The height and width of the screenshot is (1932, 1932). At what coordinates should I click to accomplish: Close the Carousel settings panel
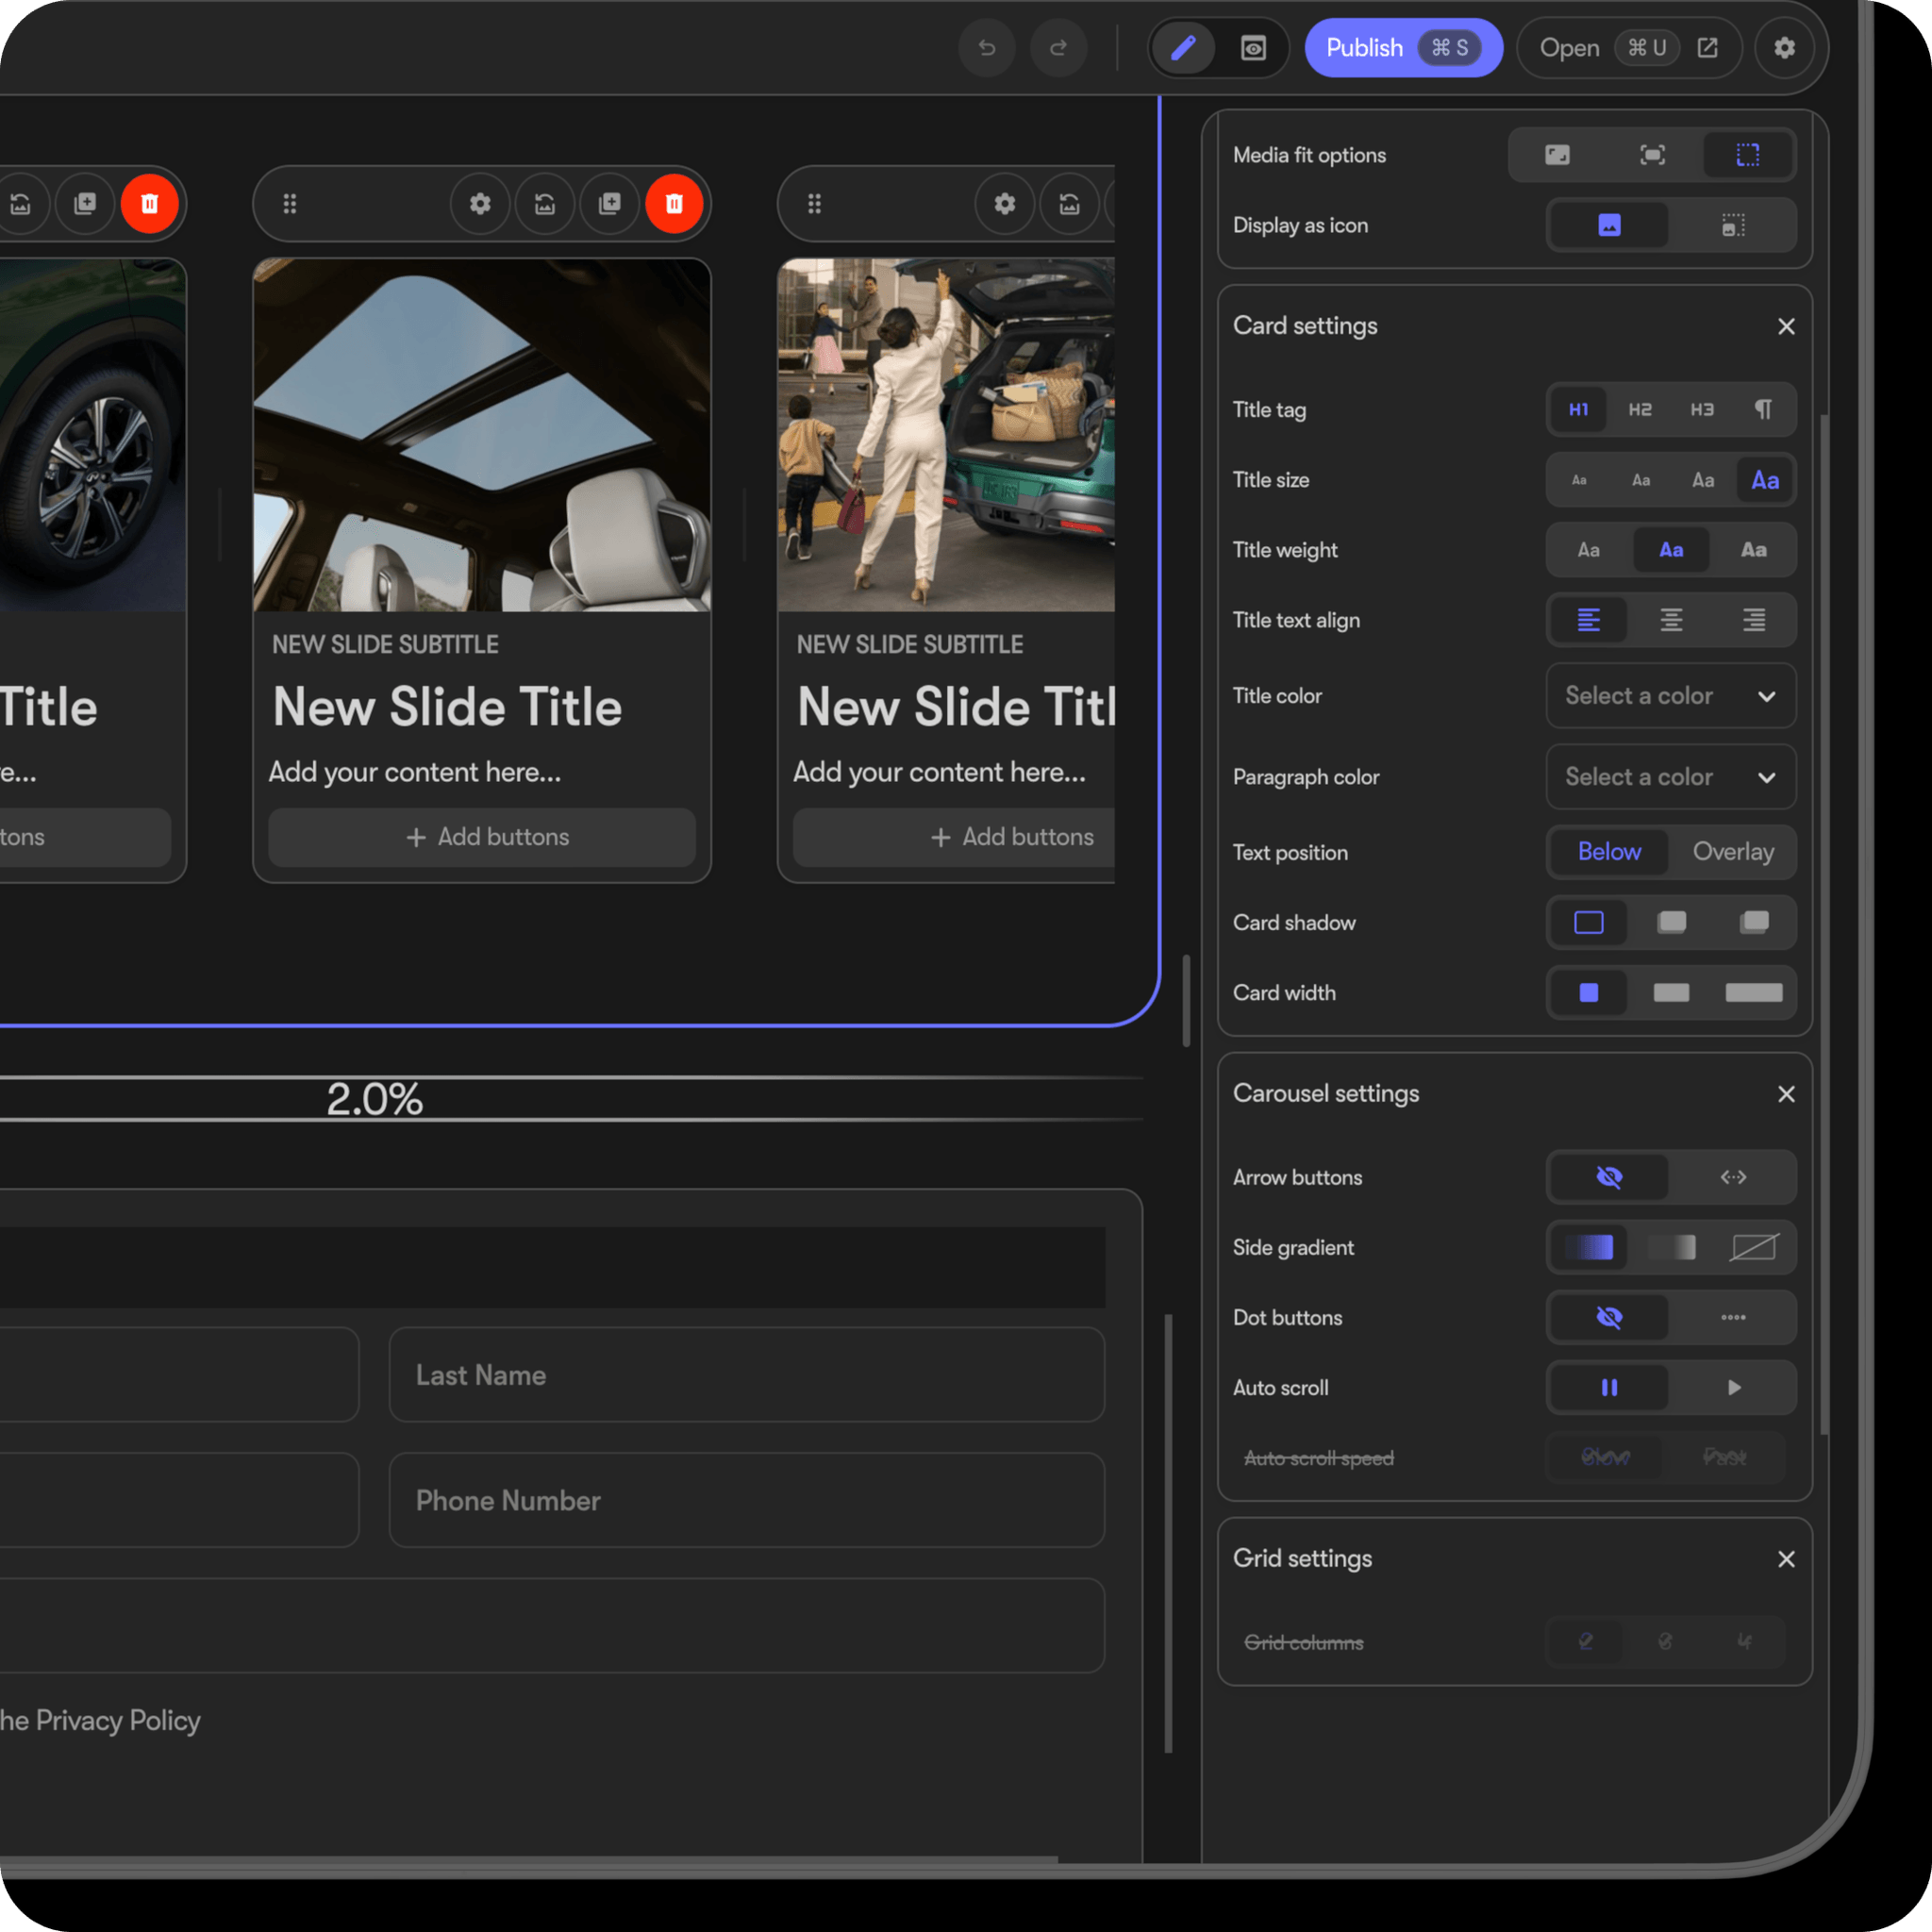[x=1786, y=1094]
